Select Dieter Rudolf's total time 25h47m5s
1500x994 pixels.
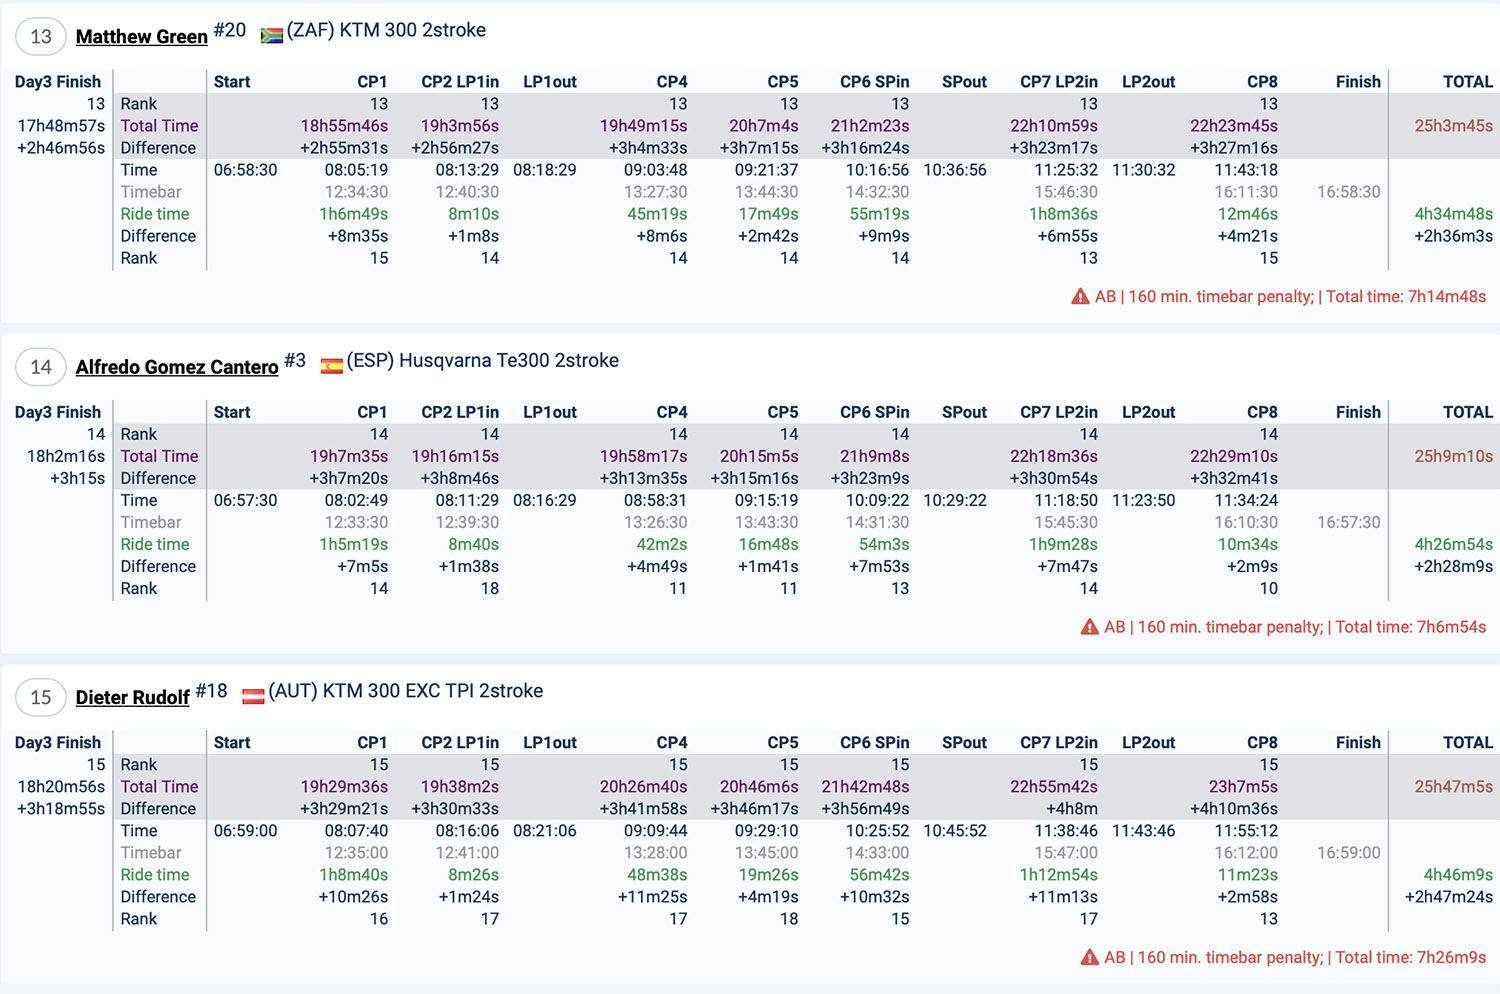(x=1453, y=787)
